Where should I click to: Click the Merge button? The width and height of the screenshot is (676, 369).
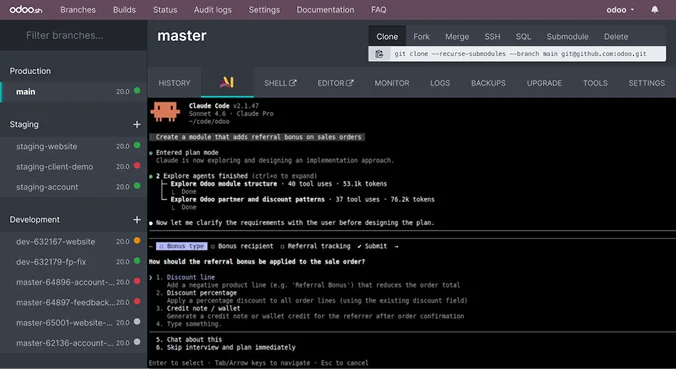click(457, 37)
